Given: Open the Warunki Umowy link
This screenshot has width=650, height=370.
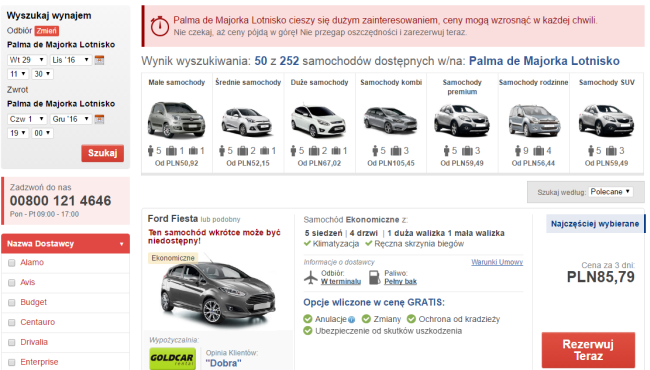Looking at the screenshot, I should [x=497, y=262].
